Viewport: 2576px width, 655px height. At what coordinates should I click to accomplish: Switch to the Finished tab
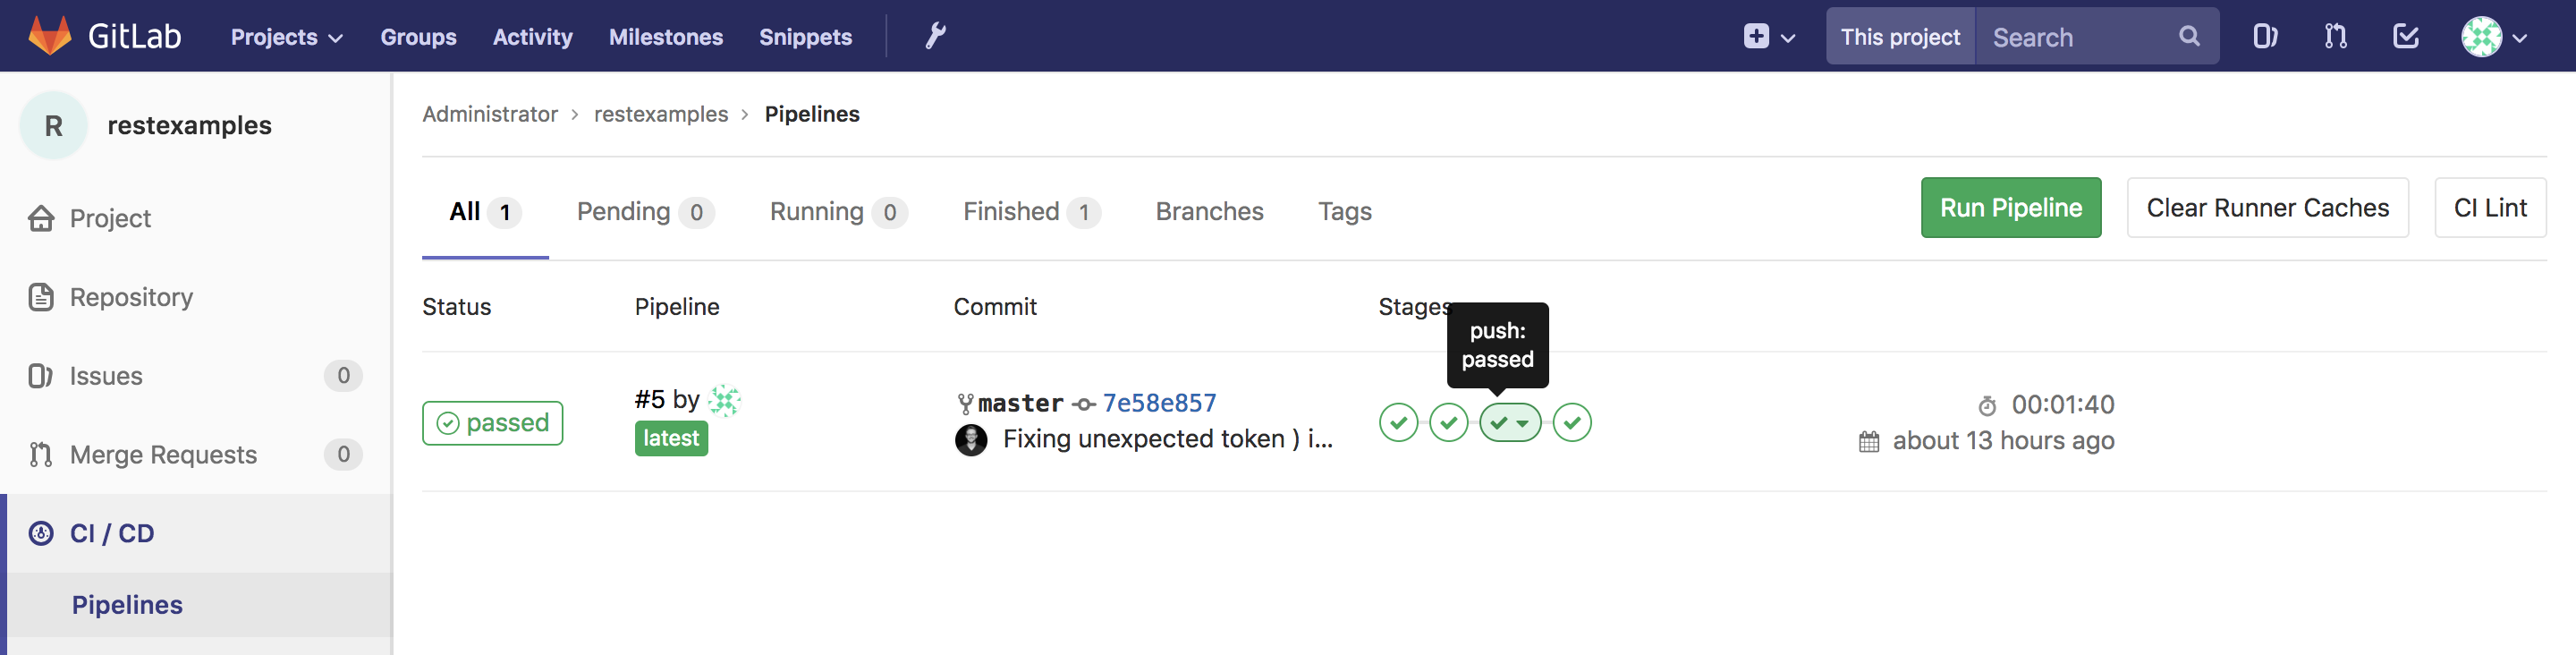tap(1031, 212)
